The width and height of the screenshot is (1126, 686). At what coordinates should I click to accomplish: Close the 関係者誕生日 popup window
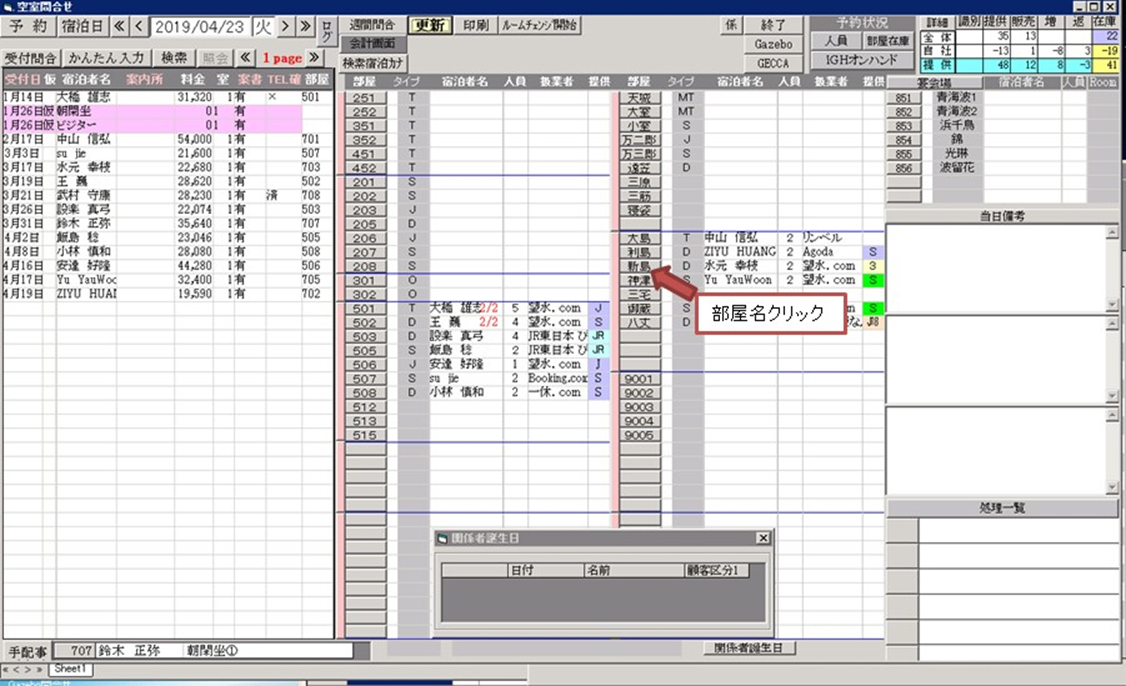coord(762,538)
